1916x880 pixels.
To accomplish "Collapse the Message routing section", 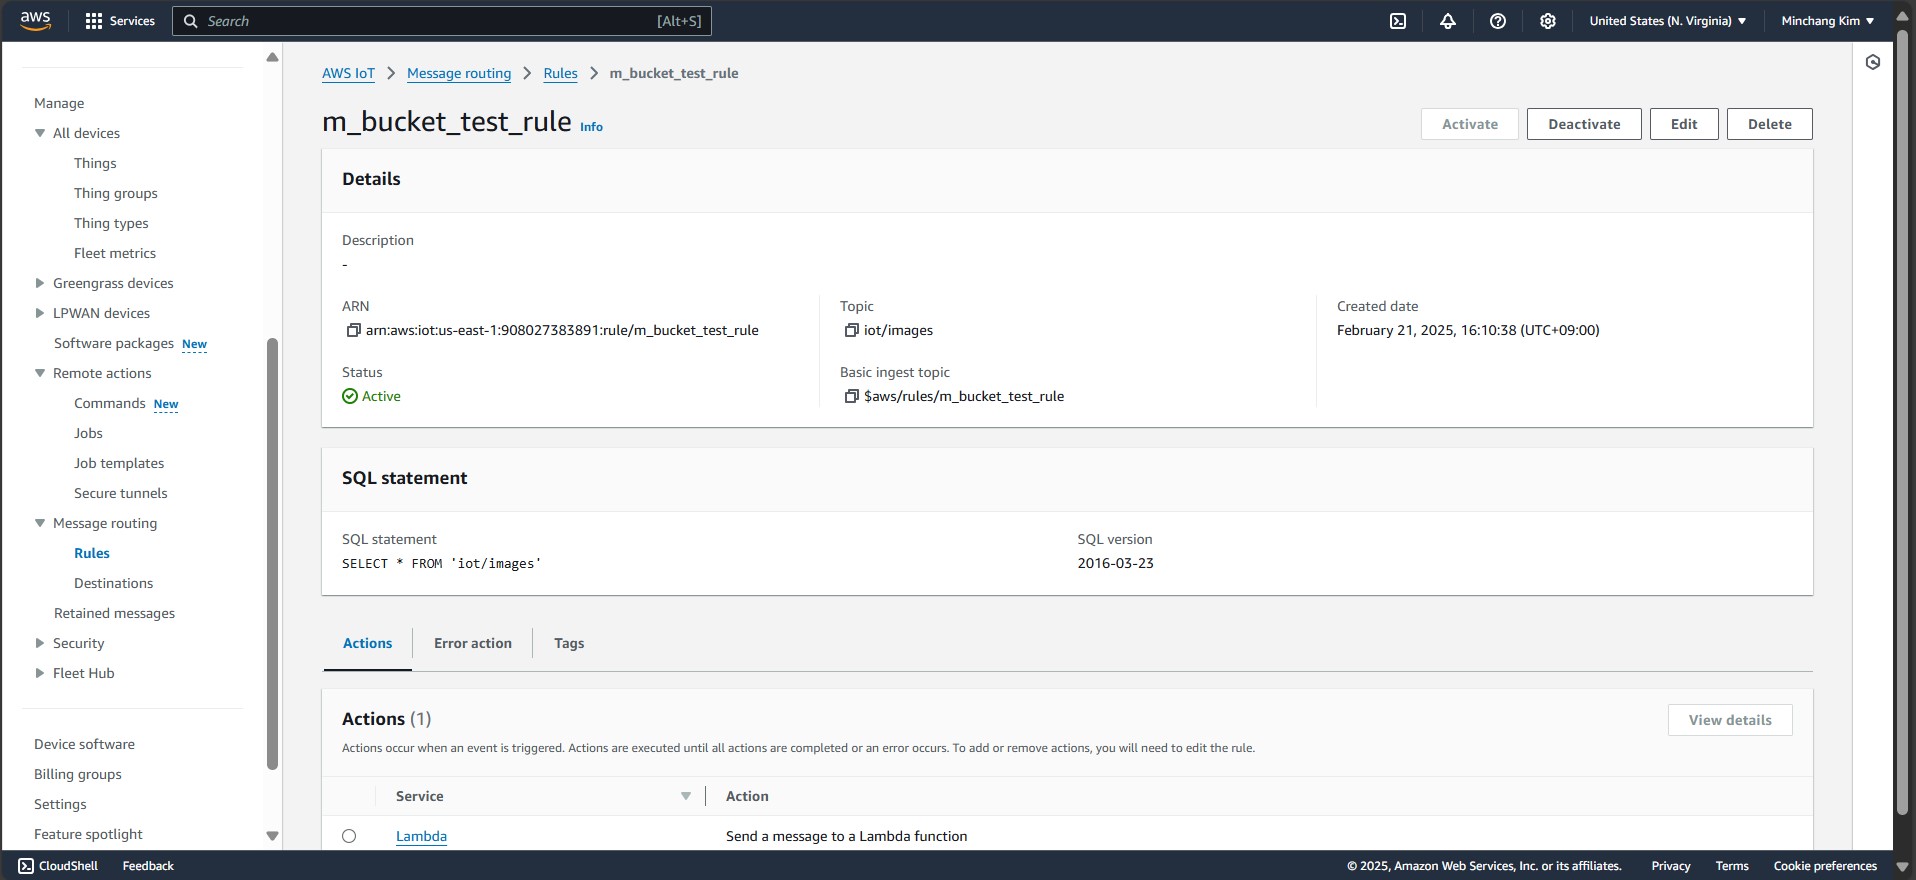I will tap(40, 523).
